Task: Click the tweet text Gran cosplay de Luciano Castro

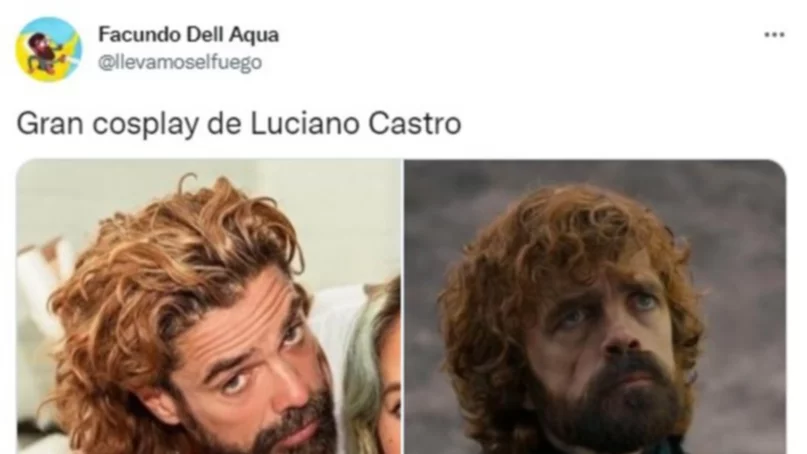Action: coord(239,124)
